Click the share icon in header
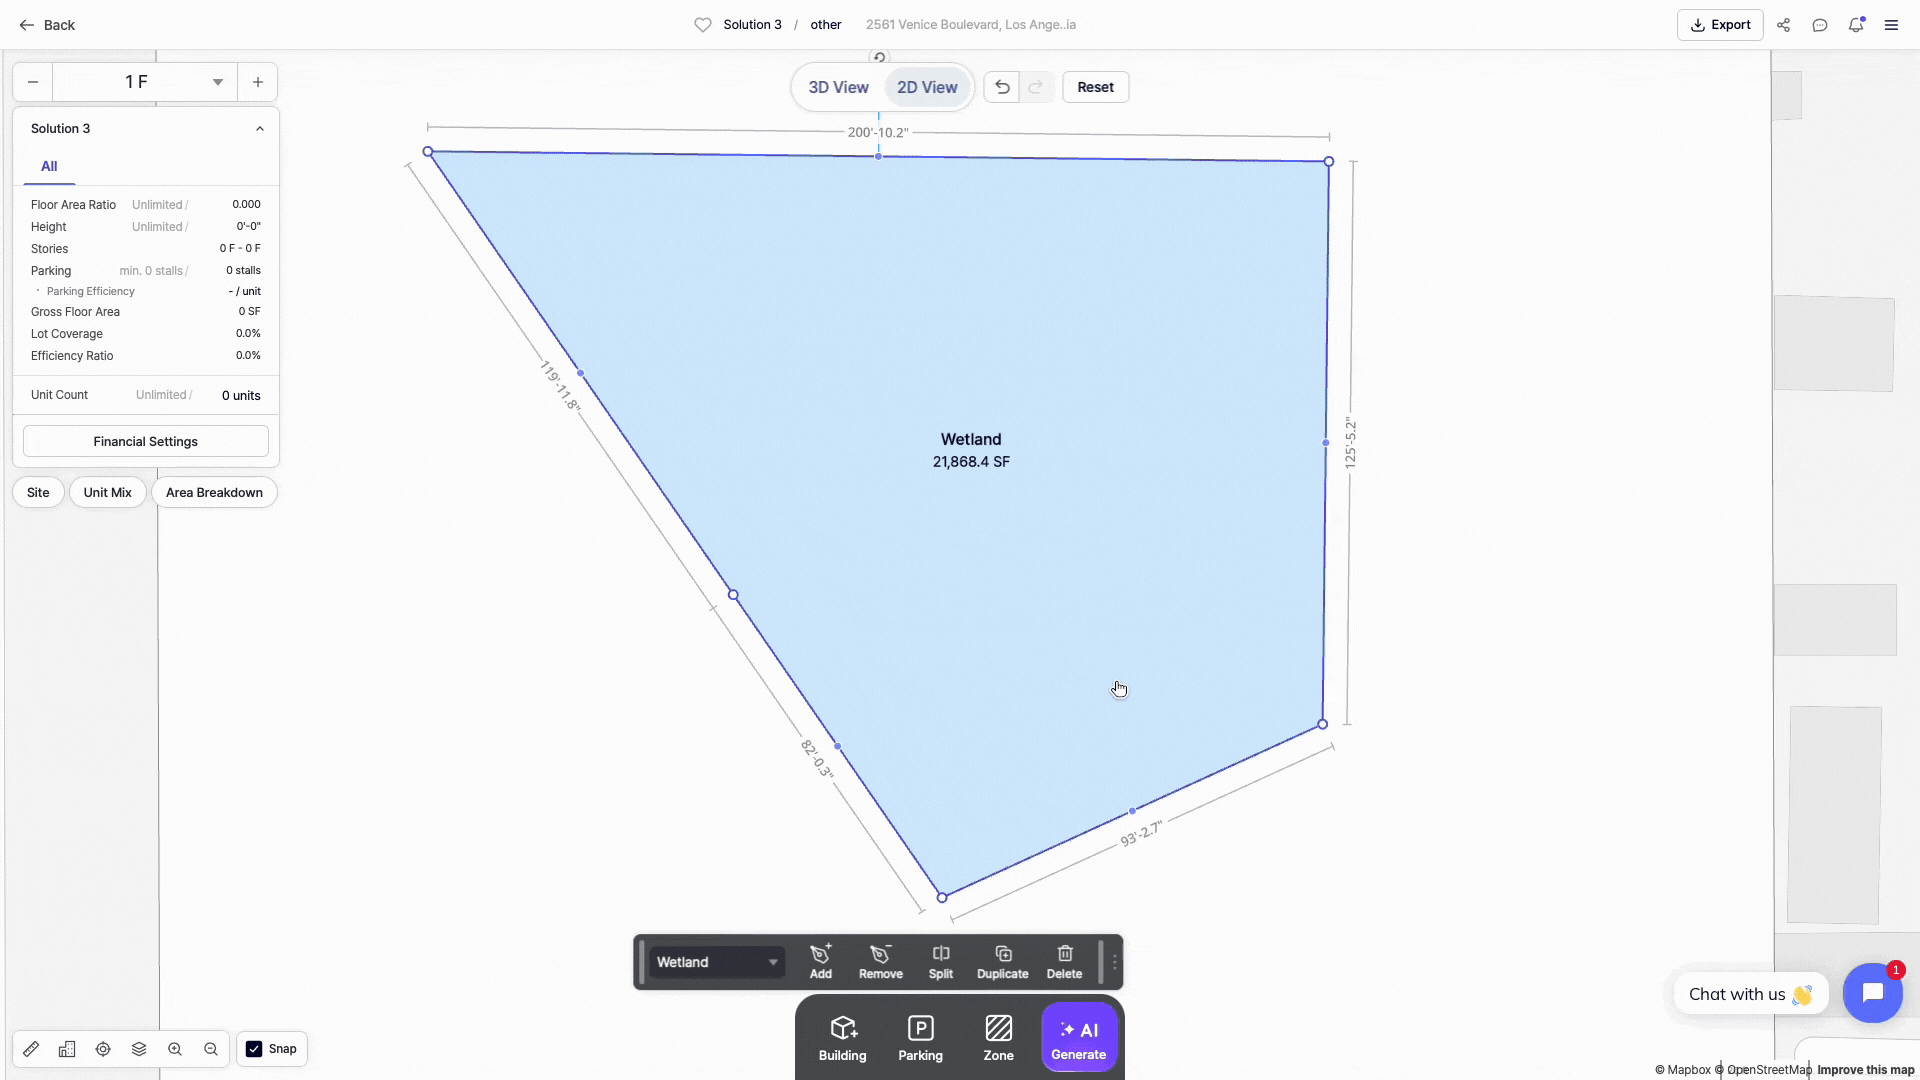Screen dimensions: 1920x1080 pos(1783,25)
